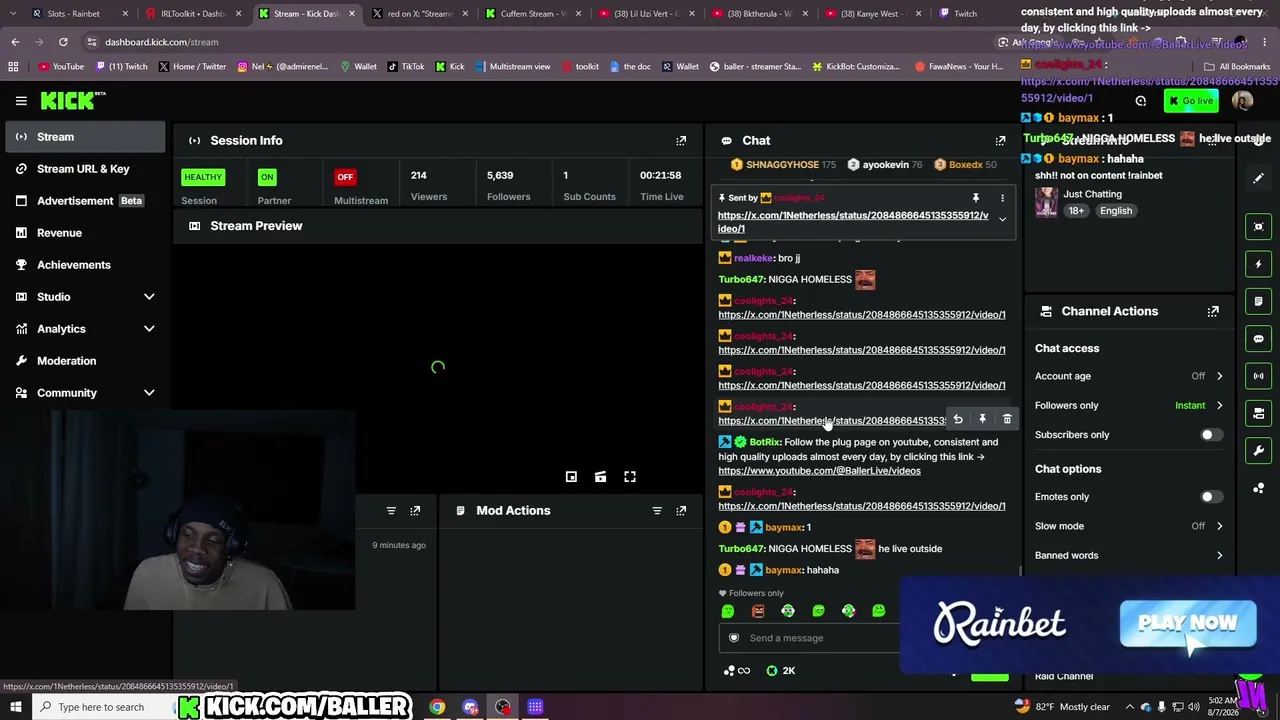
Task: Click the BotRix username in chat
Action: click(x=764, y=442)
